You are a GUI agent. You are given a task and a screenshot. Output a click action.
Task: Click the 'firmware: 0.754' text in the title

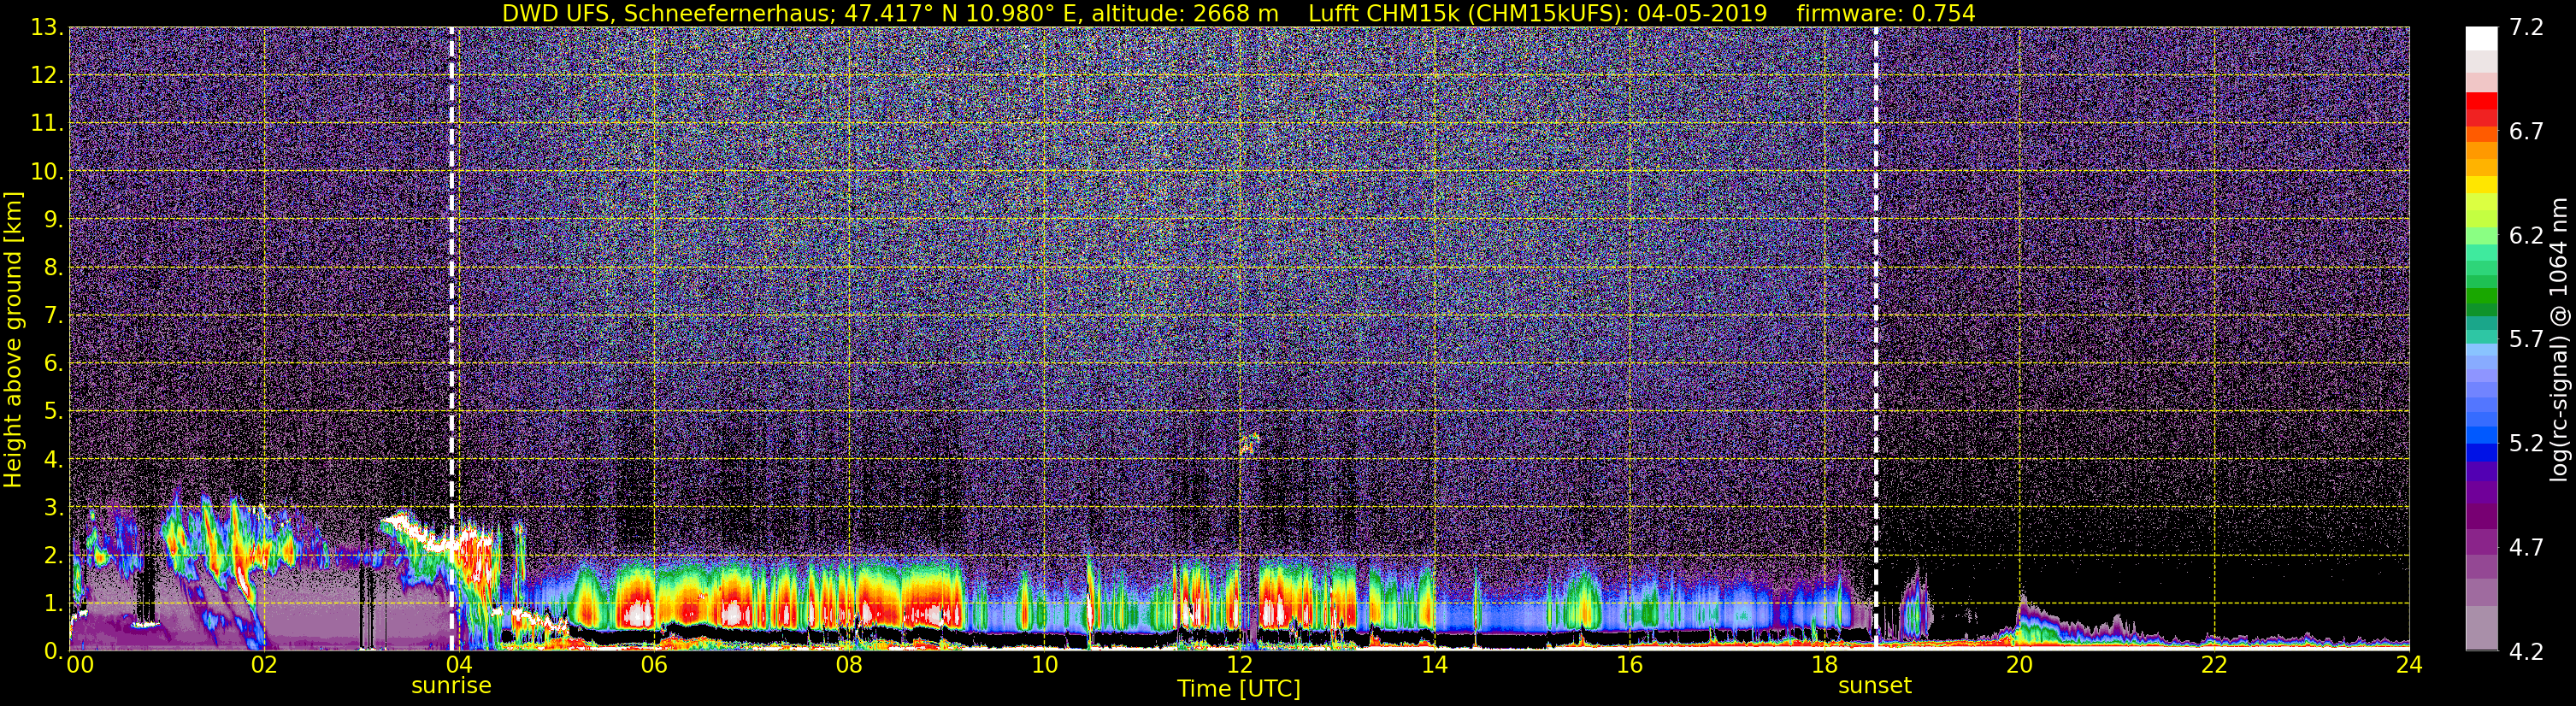(1886, 14)
